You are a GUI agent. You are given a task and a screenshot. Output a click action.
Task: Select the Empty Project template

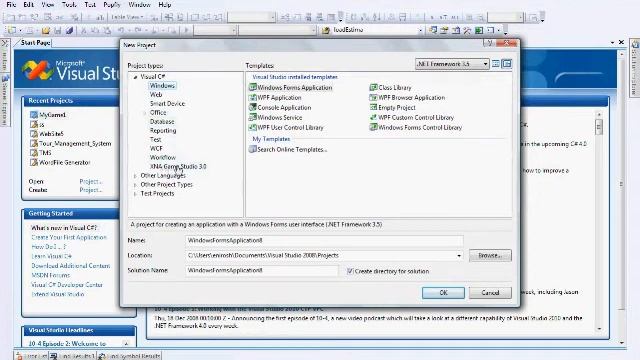coord(392,107)
